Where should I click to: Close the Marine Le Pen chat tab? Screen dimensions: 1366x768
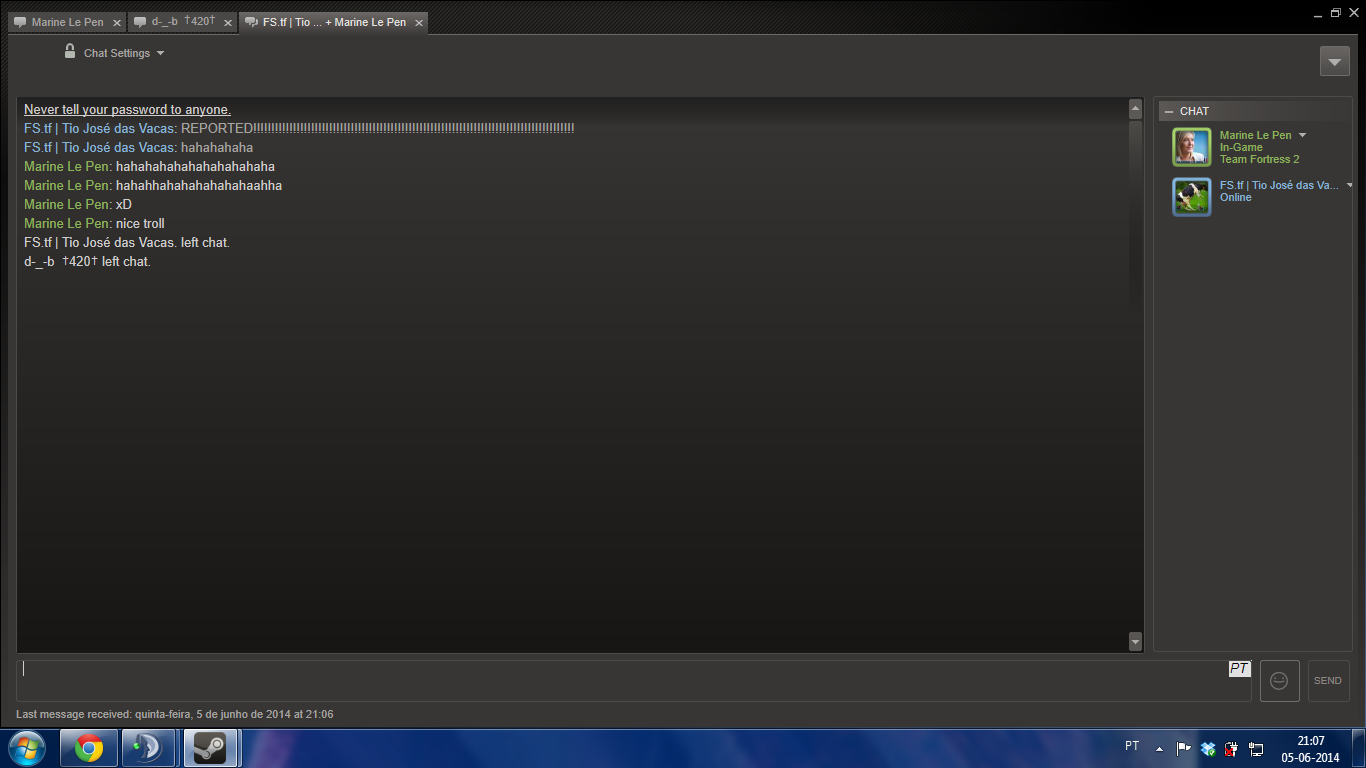pos(116,23)
